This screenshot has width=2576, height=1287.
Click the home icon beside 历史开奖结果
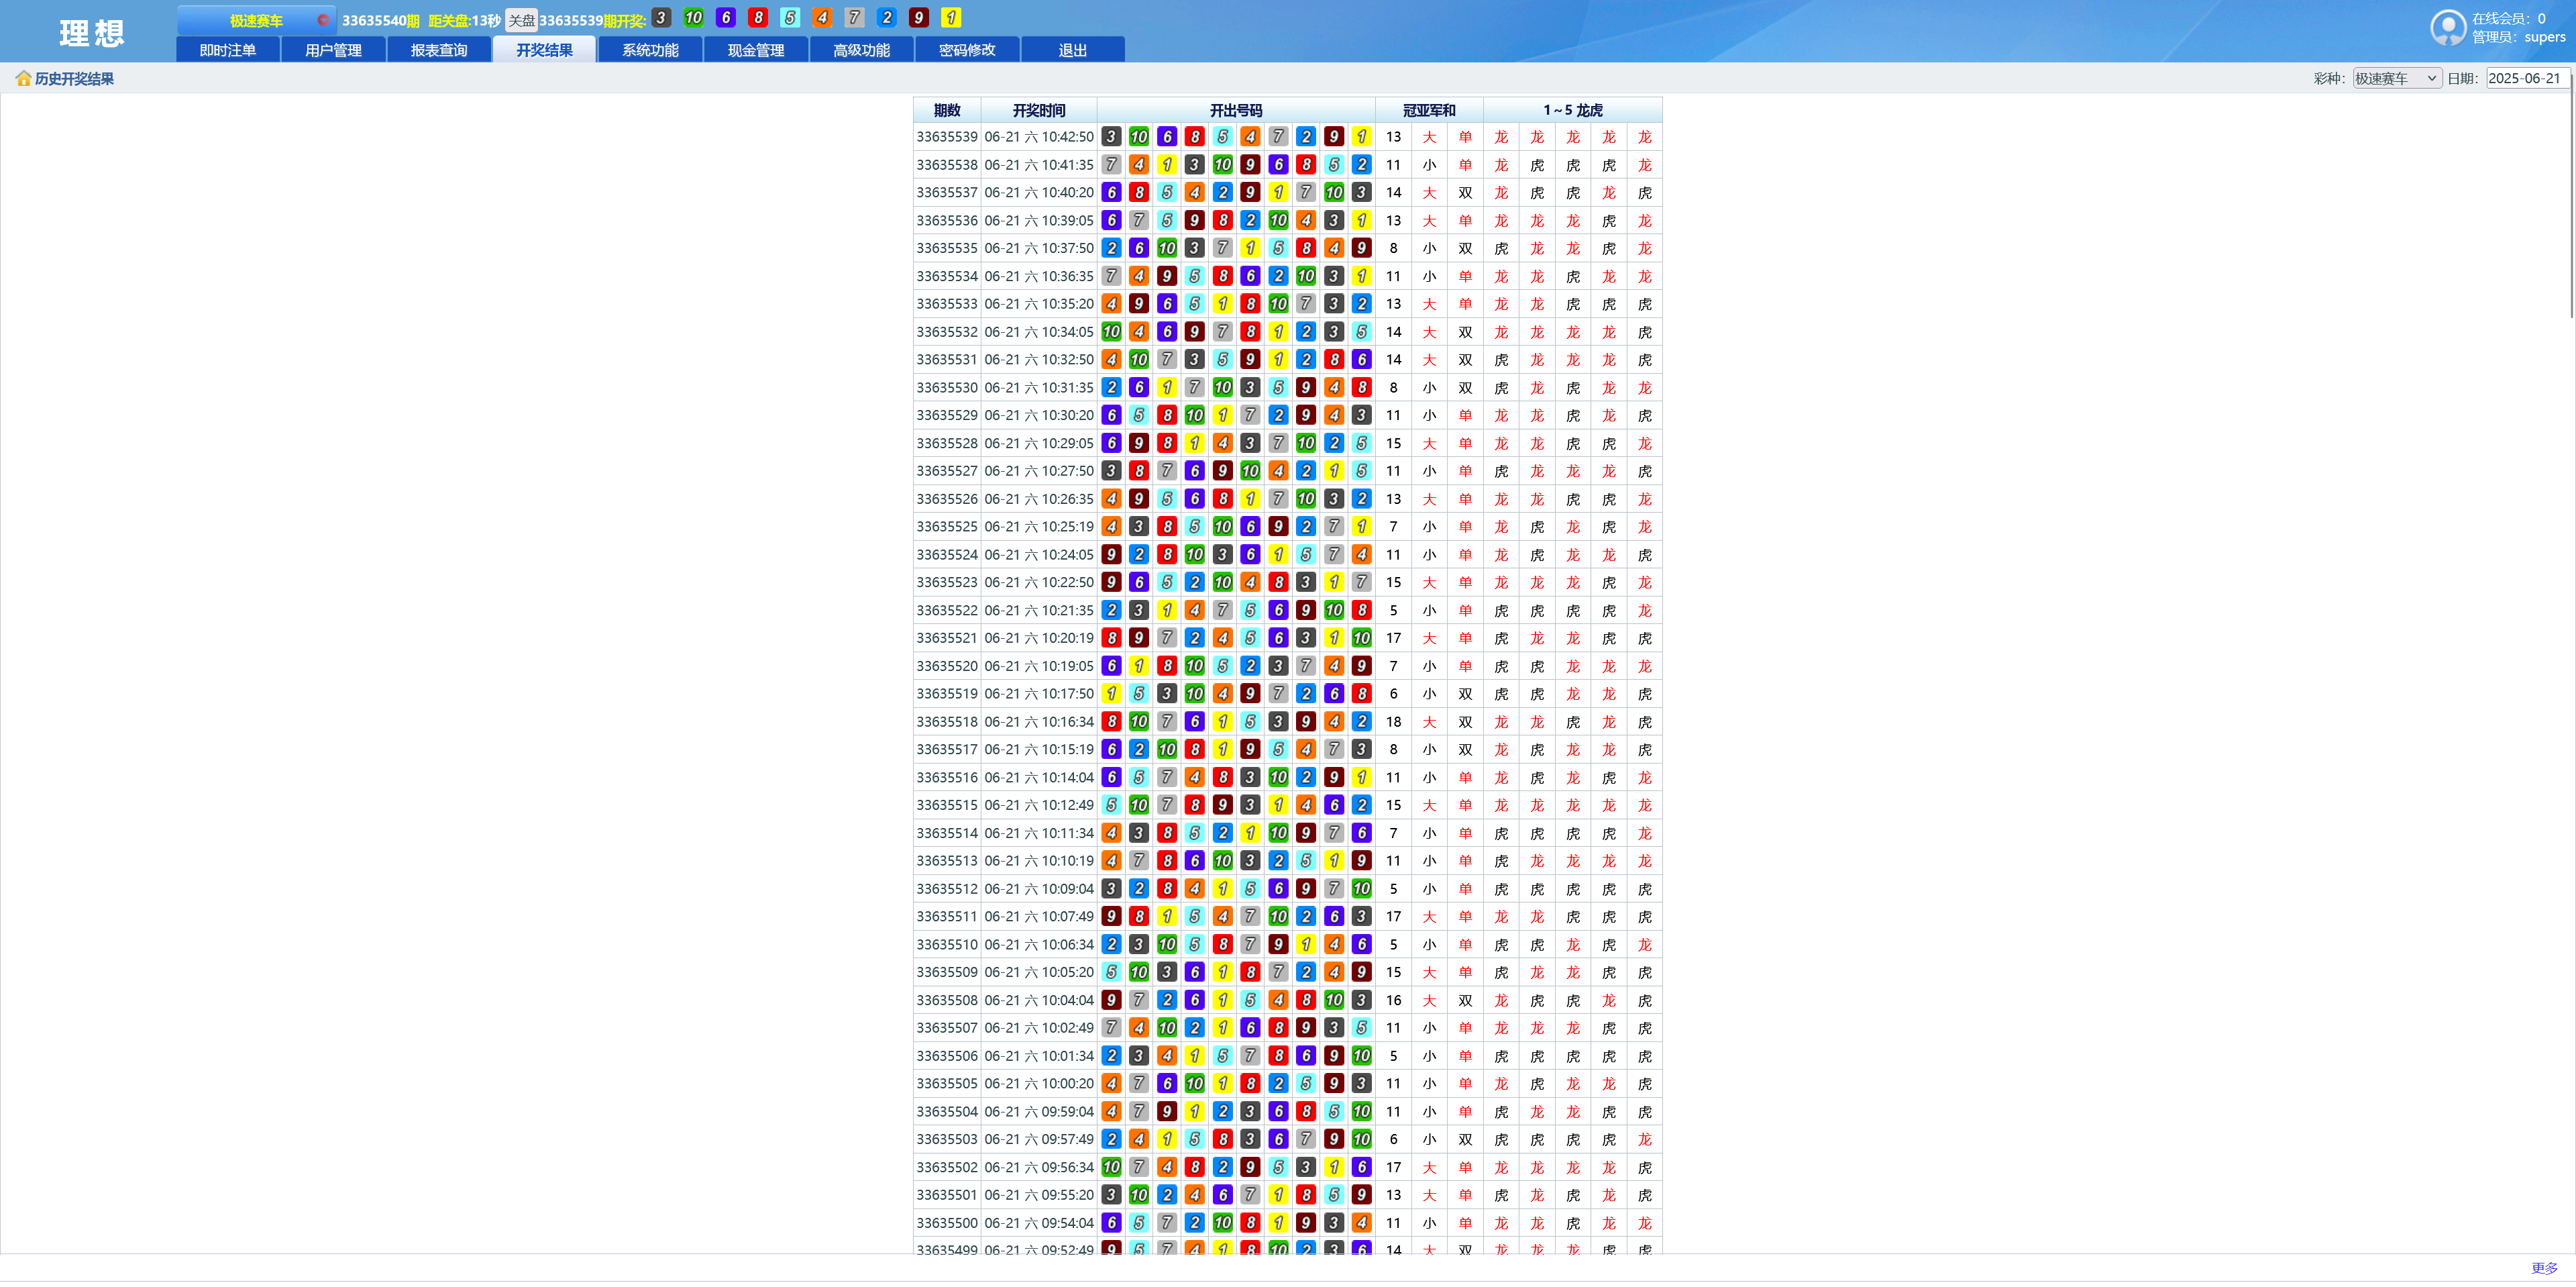coord(23,78)
